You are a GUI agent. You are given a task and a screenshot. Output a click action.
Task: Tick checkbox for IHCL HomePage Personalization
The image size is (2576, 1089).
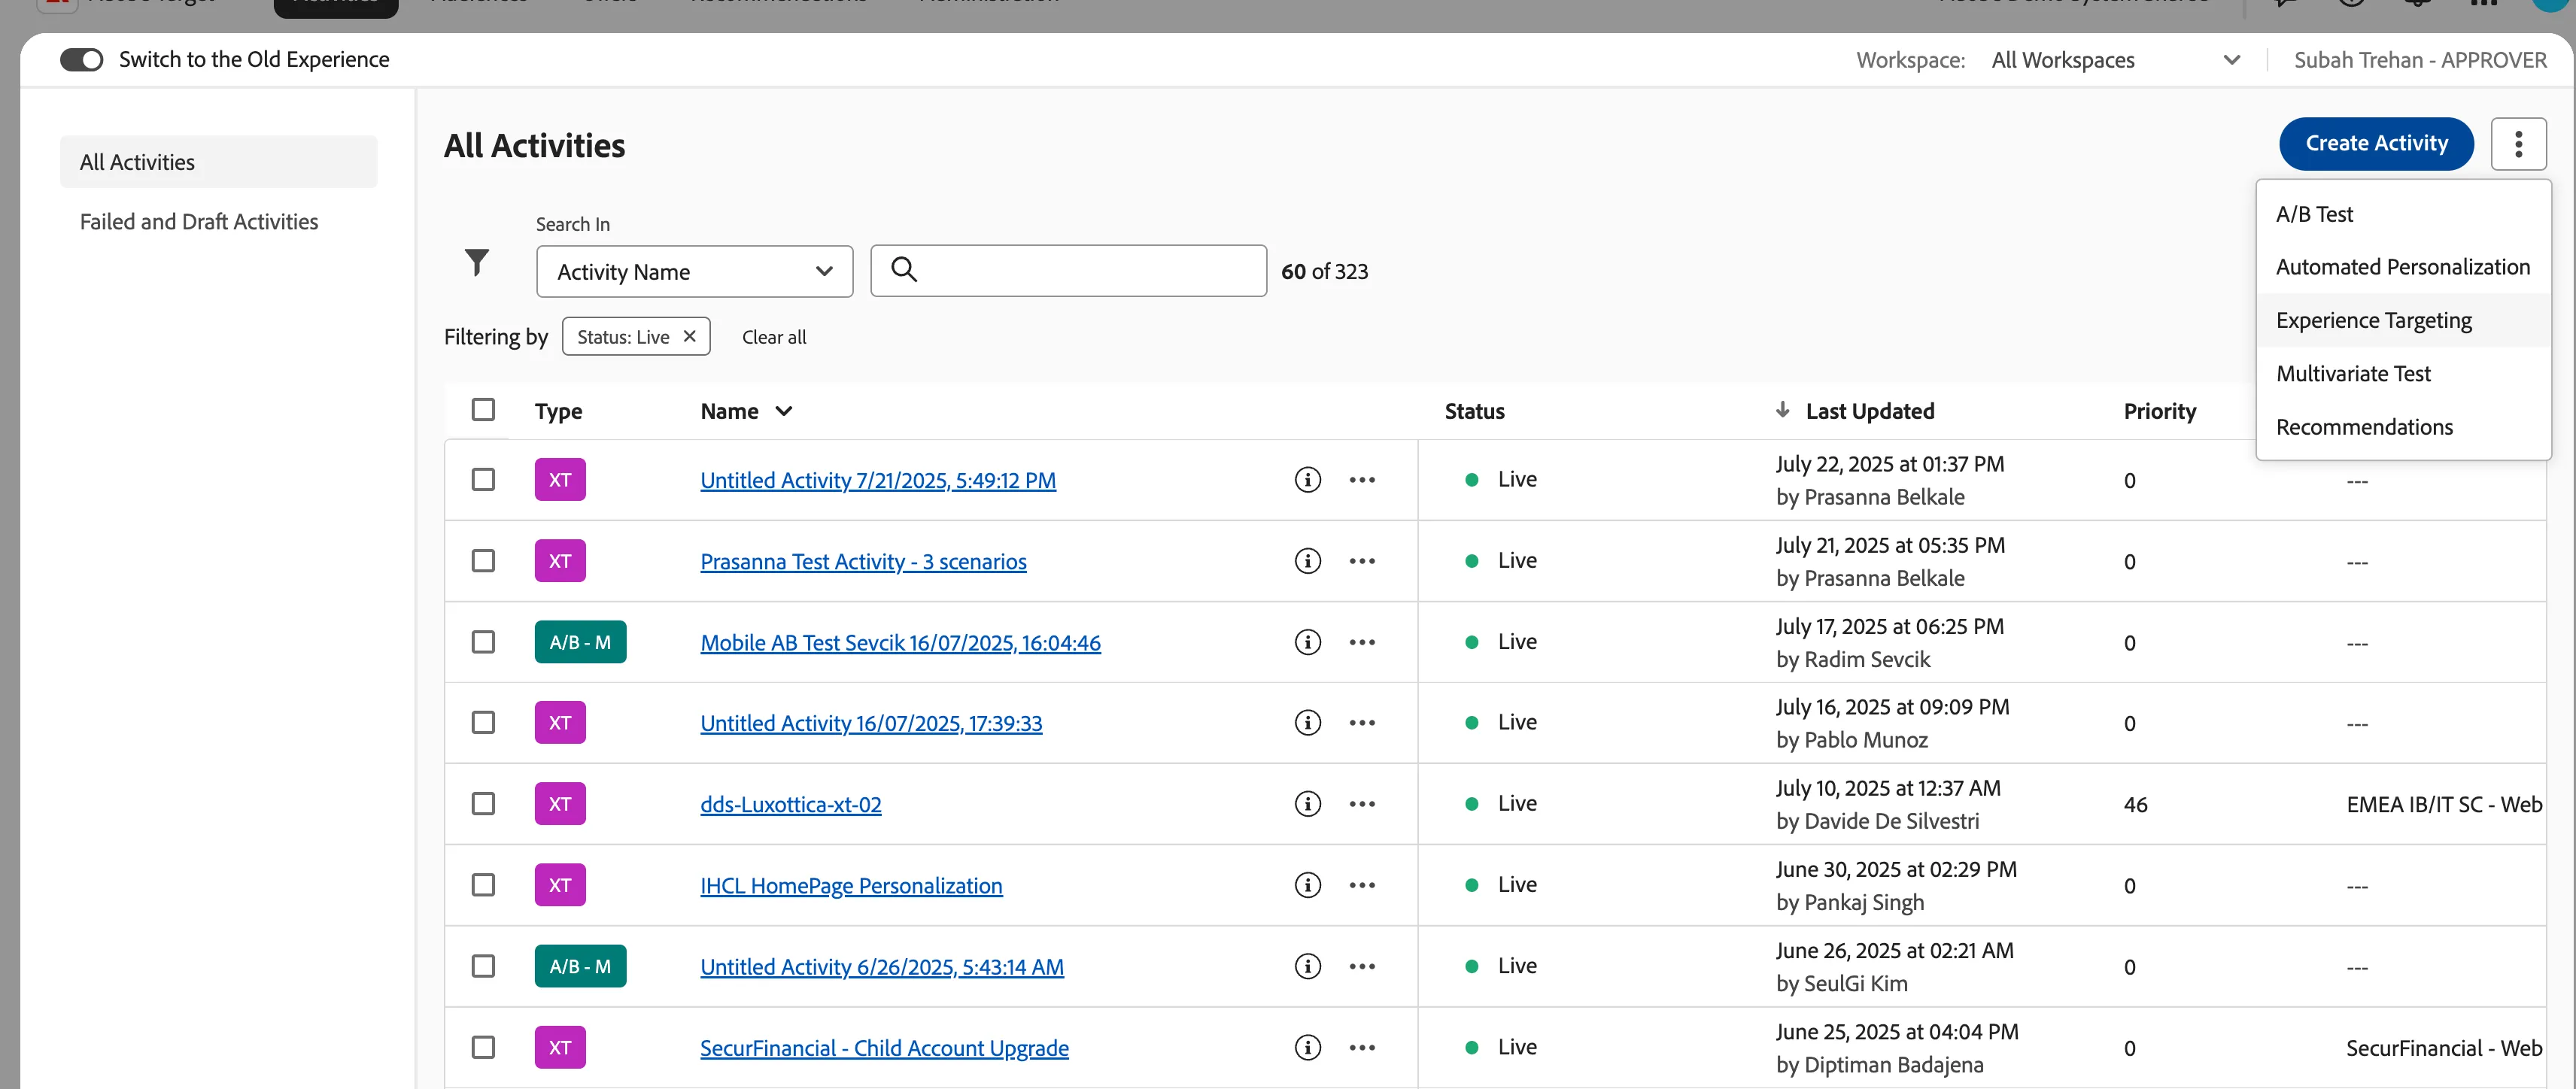[483, 885]
